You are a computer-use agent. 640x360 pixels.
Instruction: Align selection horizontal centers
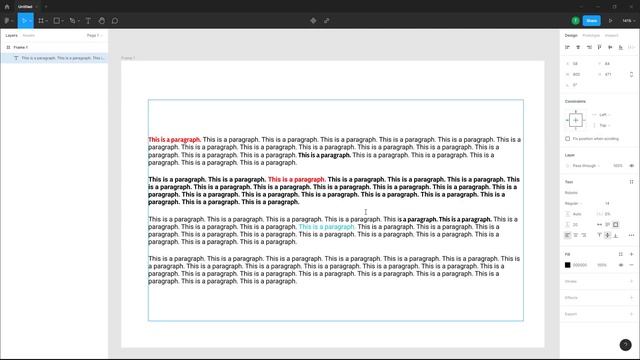(x=578, y=47)
